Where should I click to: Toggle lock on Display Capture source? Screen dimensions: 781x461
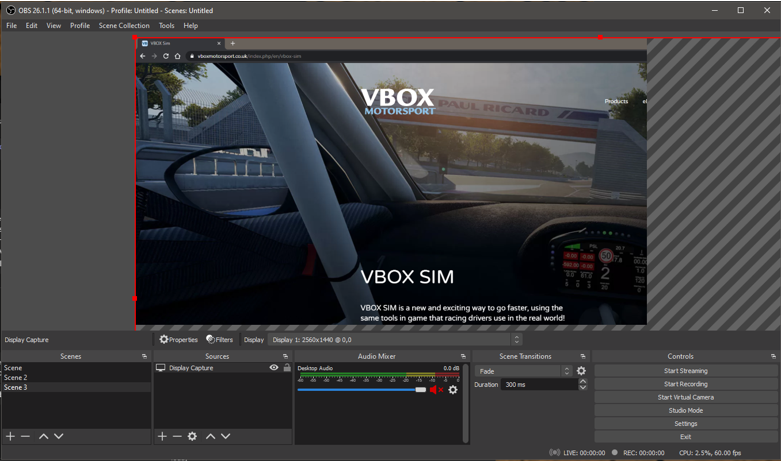pos(287,367)
